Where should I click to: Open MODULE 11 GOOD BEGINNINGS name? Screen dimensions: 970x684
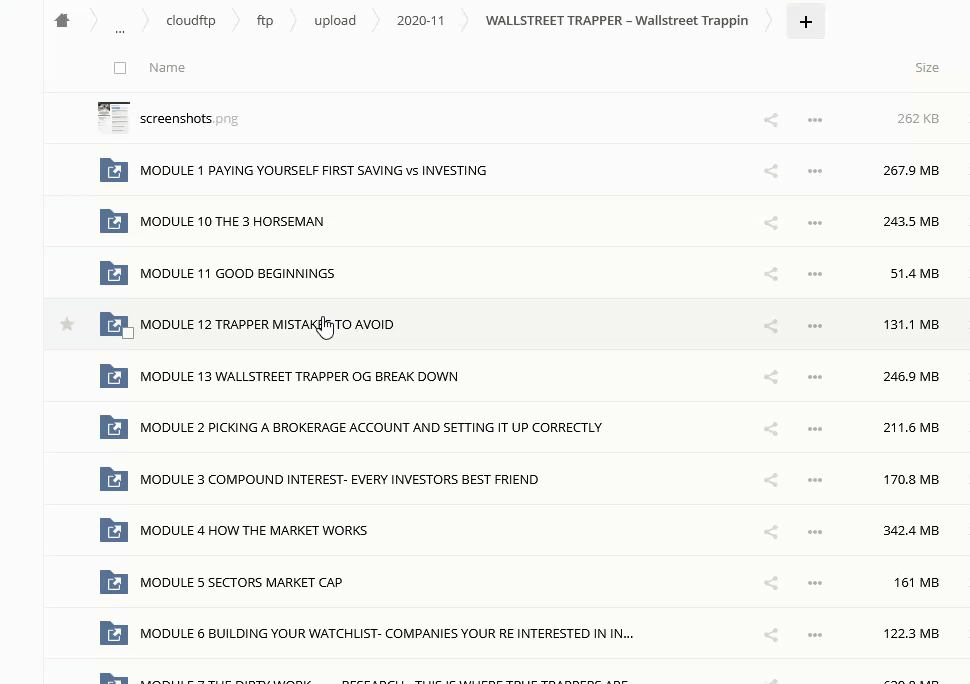[237, 273]
